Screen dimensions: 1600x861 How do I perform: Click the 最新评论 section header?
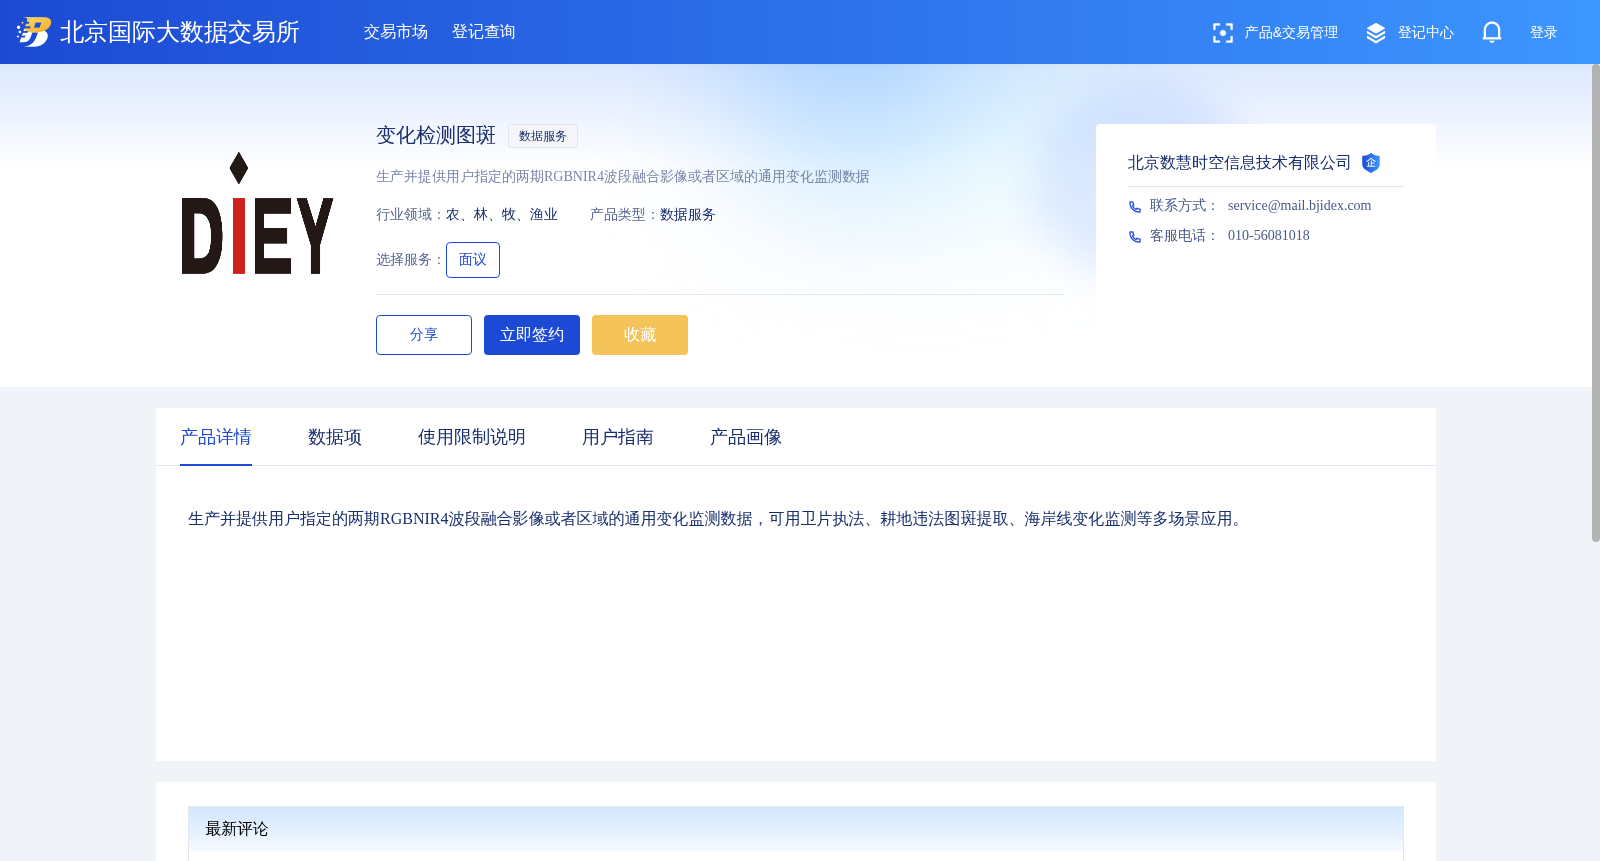click(796, 829)
